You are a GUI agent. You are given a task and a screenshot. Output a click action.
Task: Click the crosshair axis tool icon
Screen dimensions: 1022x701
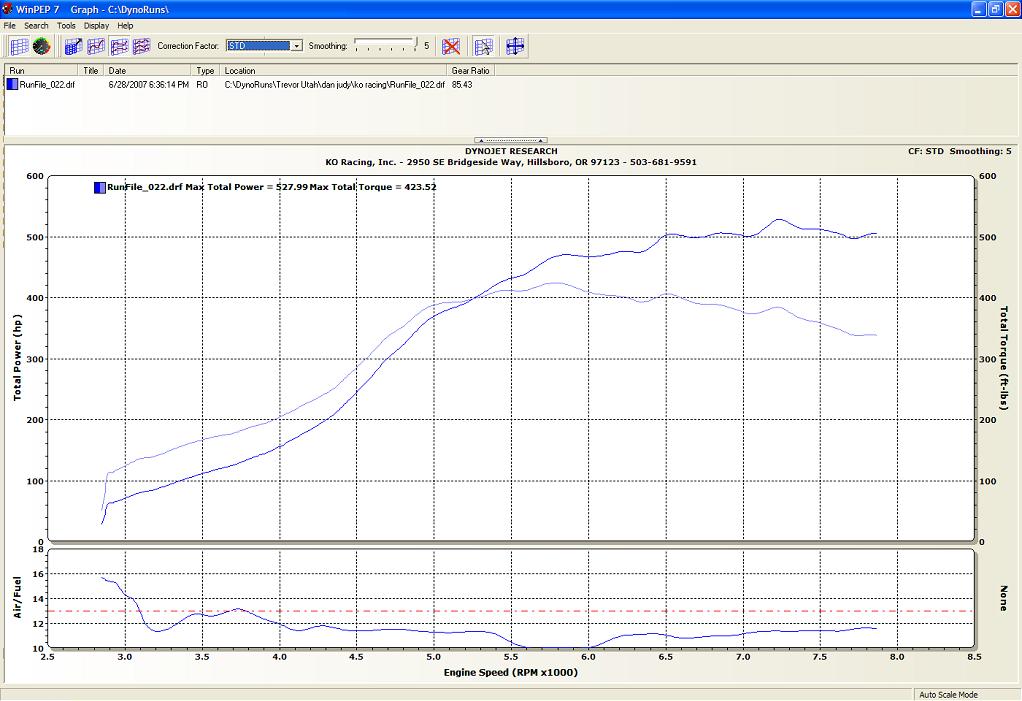(515, 46)
